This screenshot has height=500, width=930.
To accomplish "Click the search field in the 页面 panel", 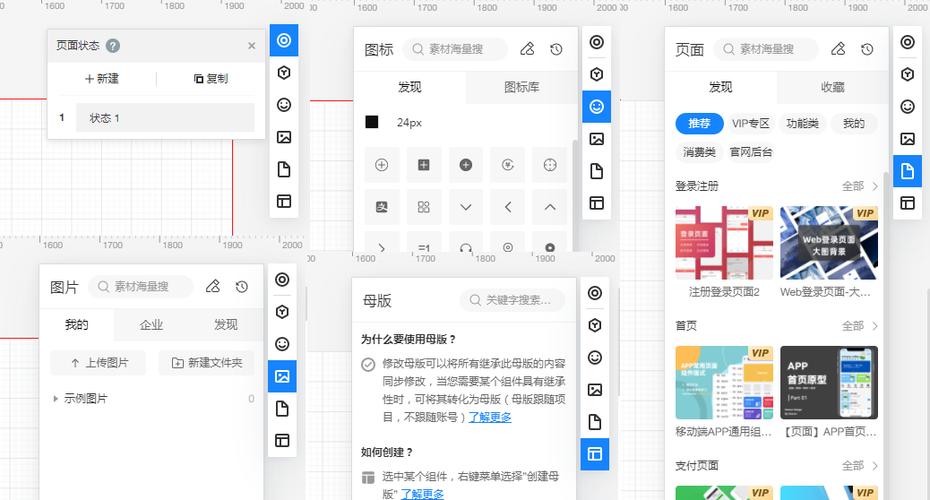I will [766, 49].
